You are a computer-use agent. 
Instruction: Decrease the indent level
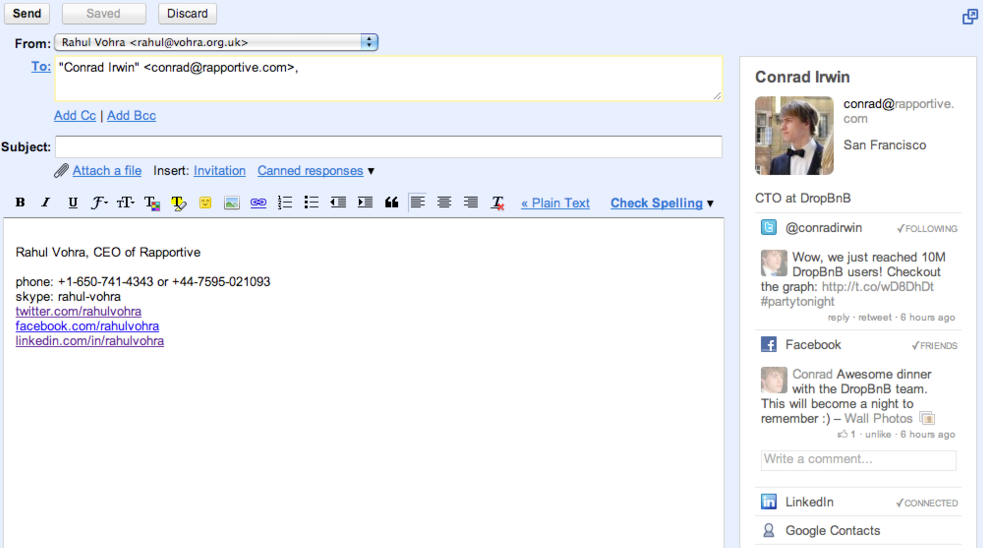(x=338, y=203)
